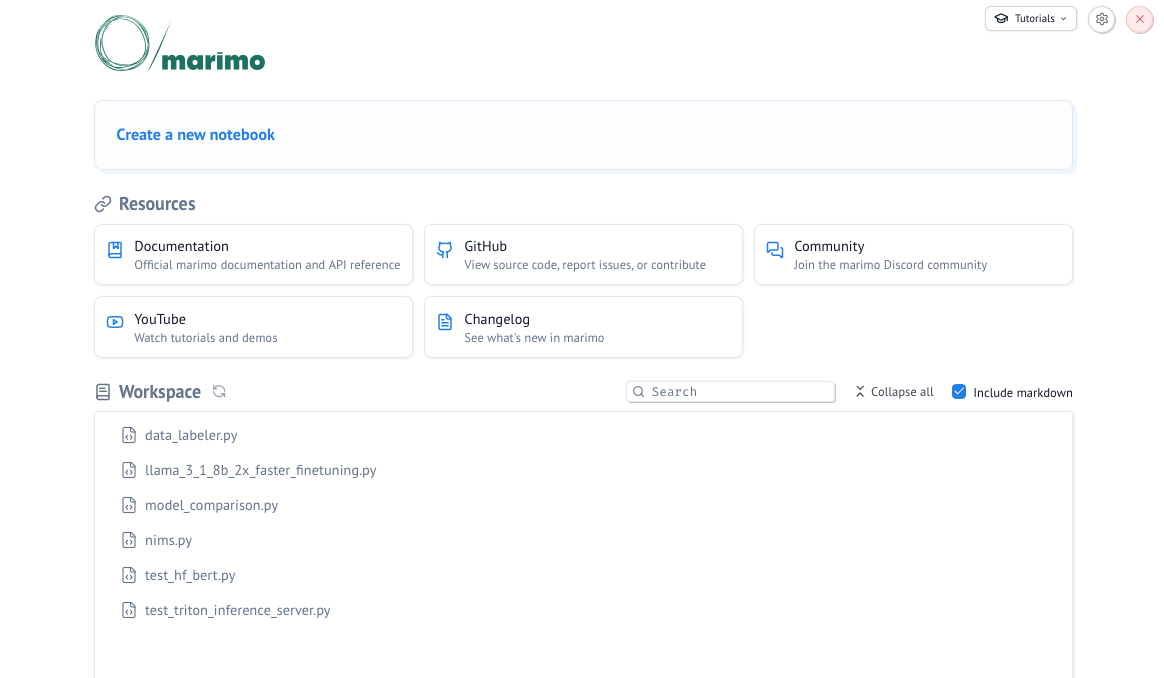Open marimo settings gear
The image size is (1164, 678).
tap(1101, 19)
